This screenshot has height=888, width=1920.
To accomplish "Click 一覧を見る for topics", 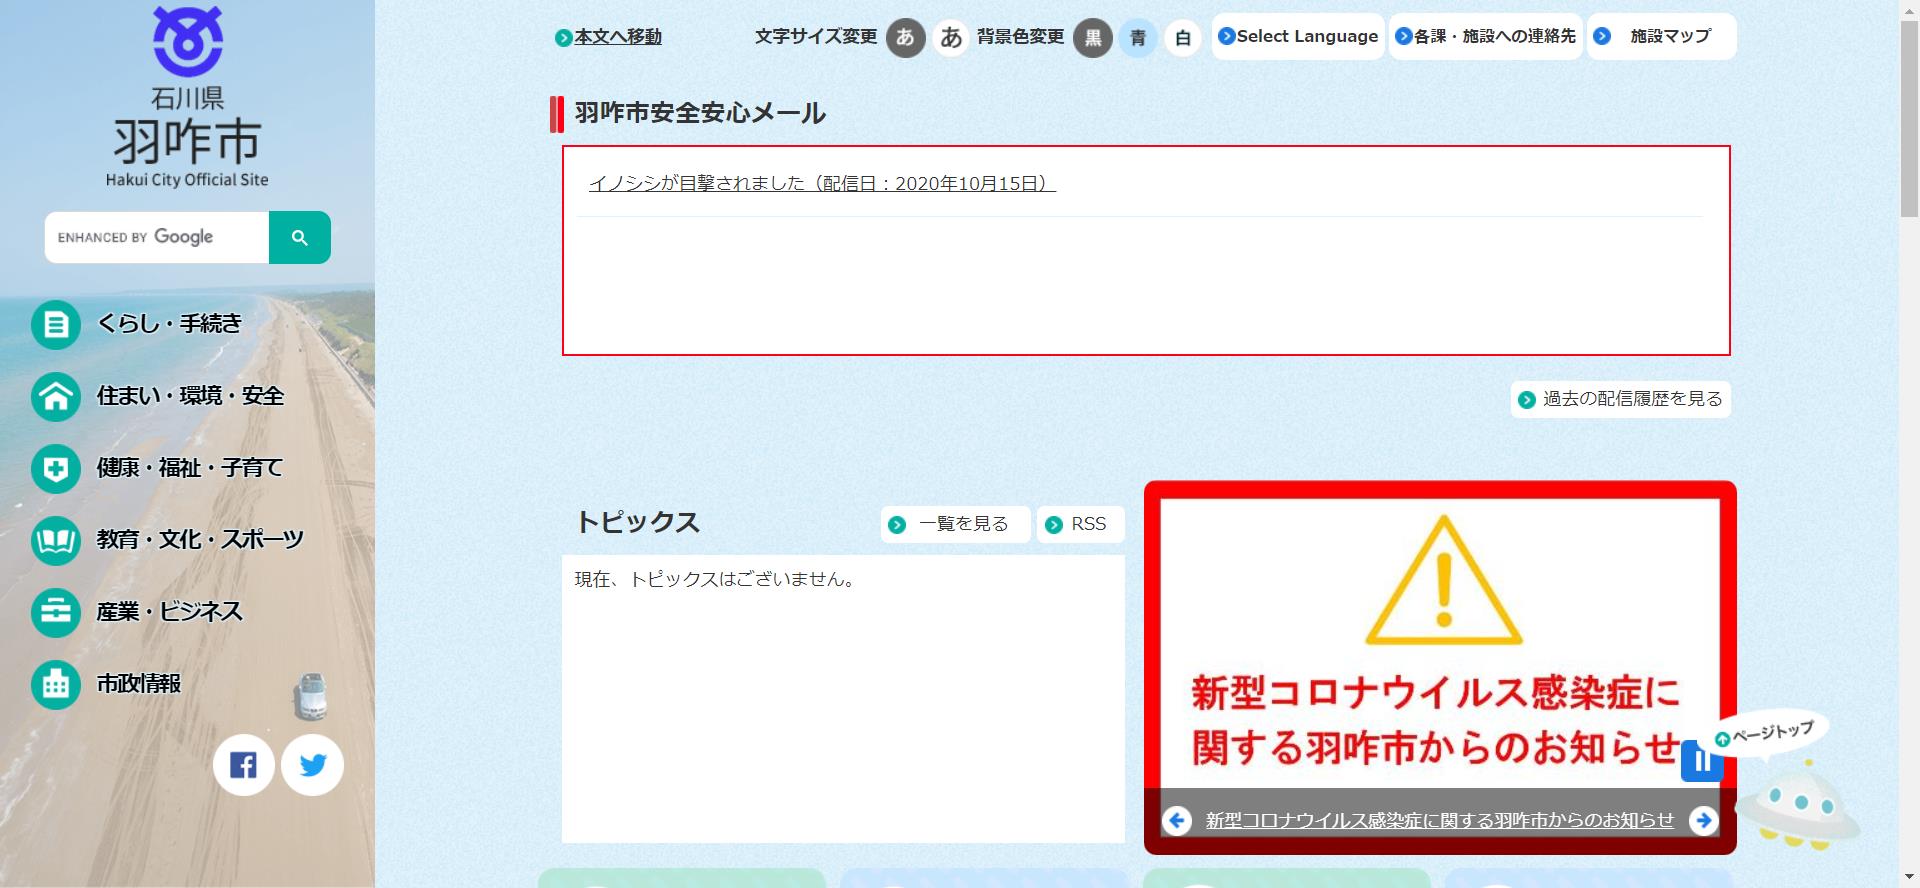I will click(955, 524).
